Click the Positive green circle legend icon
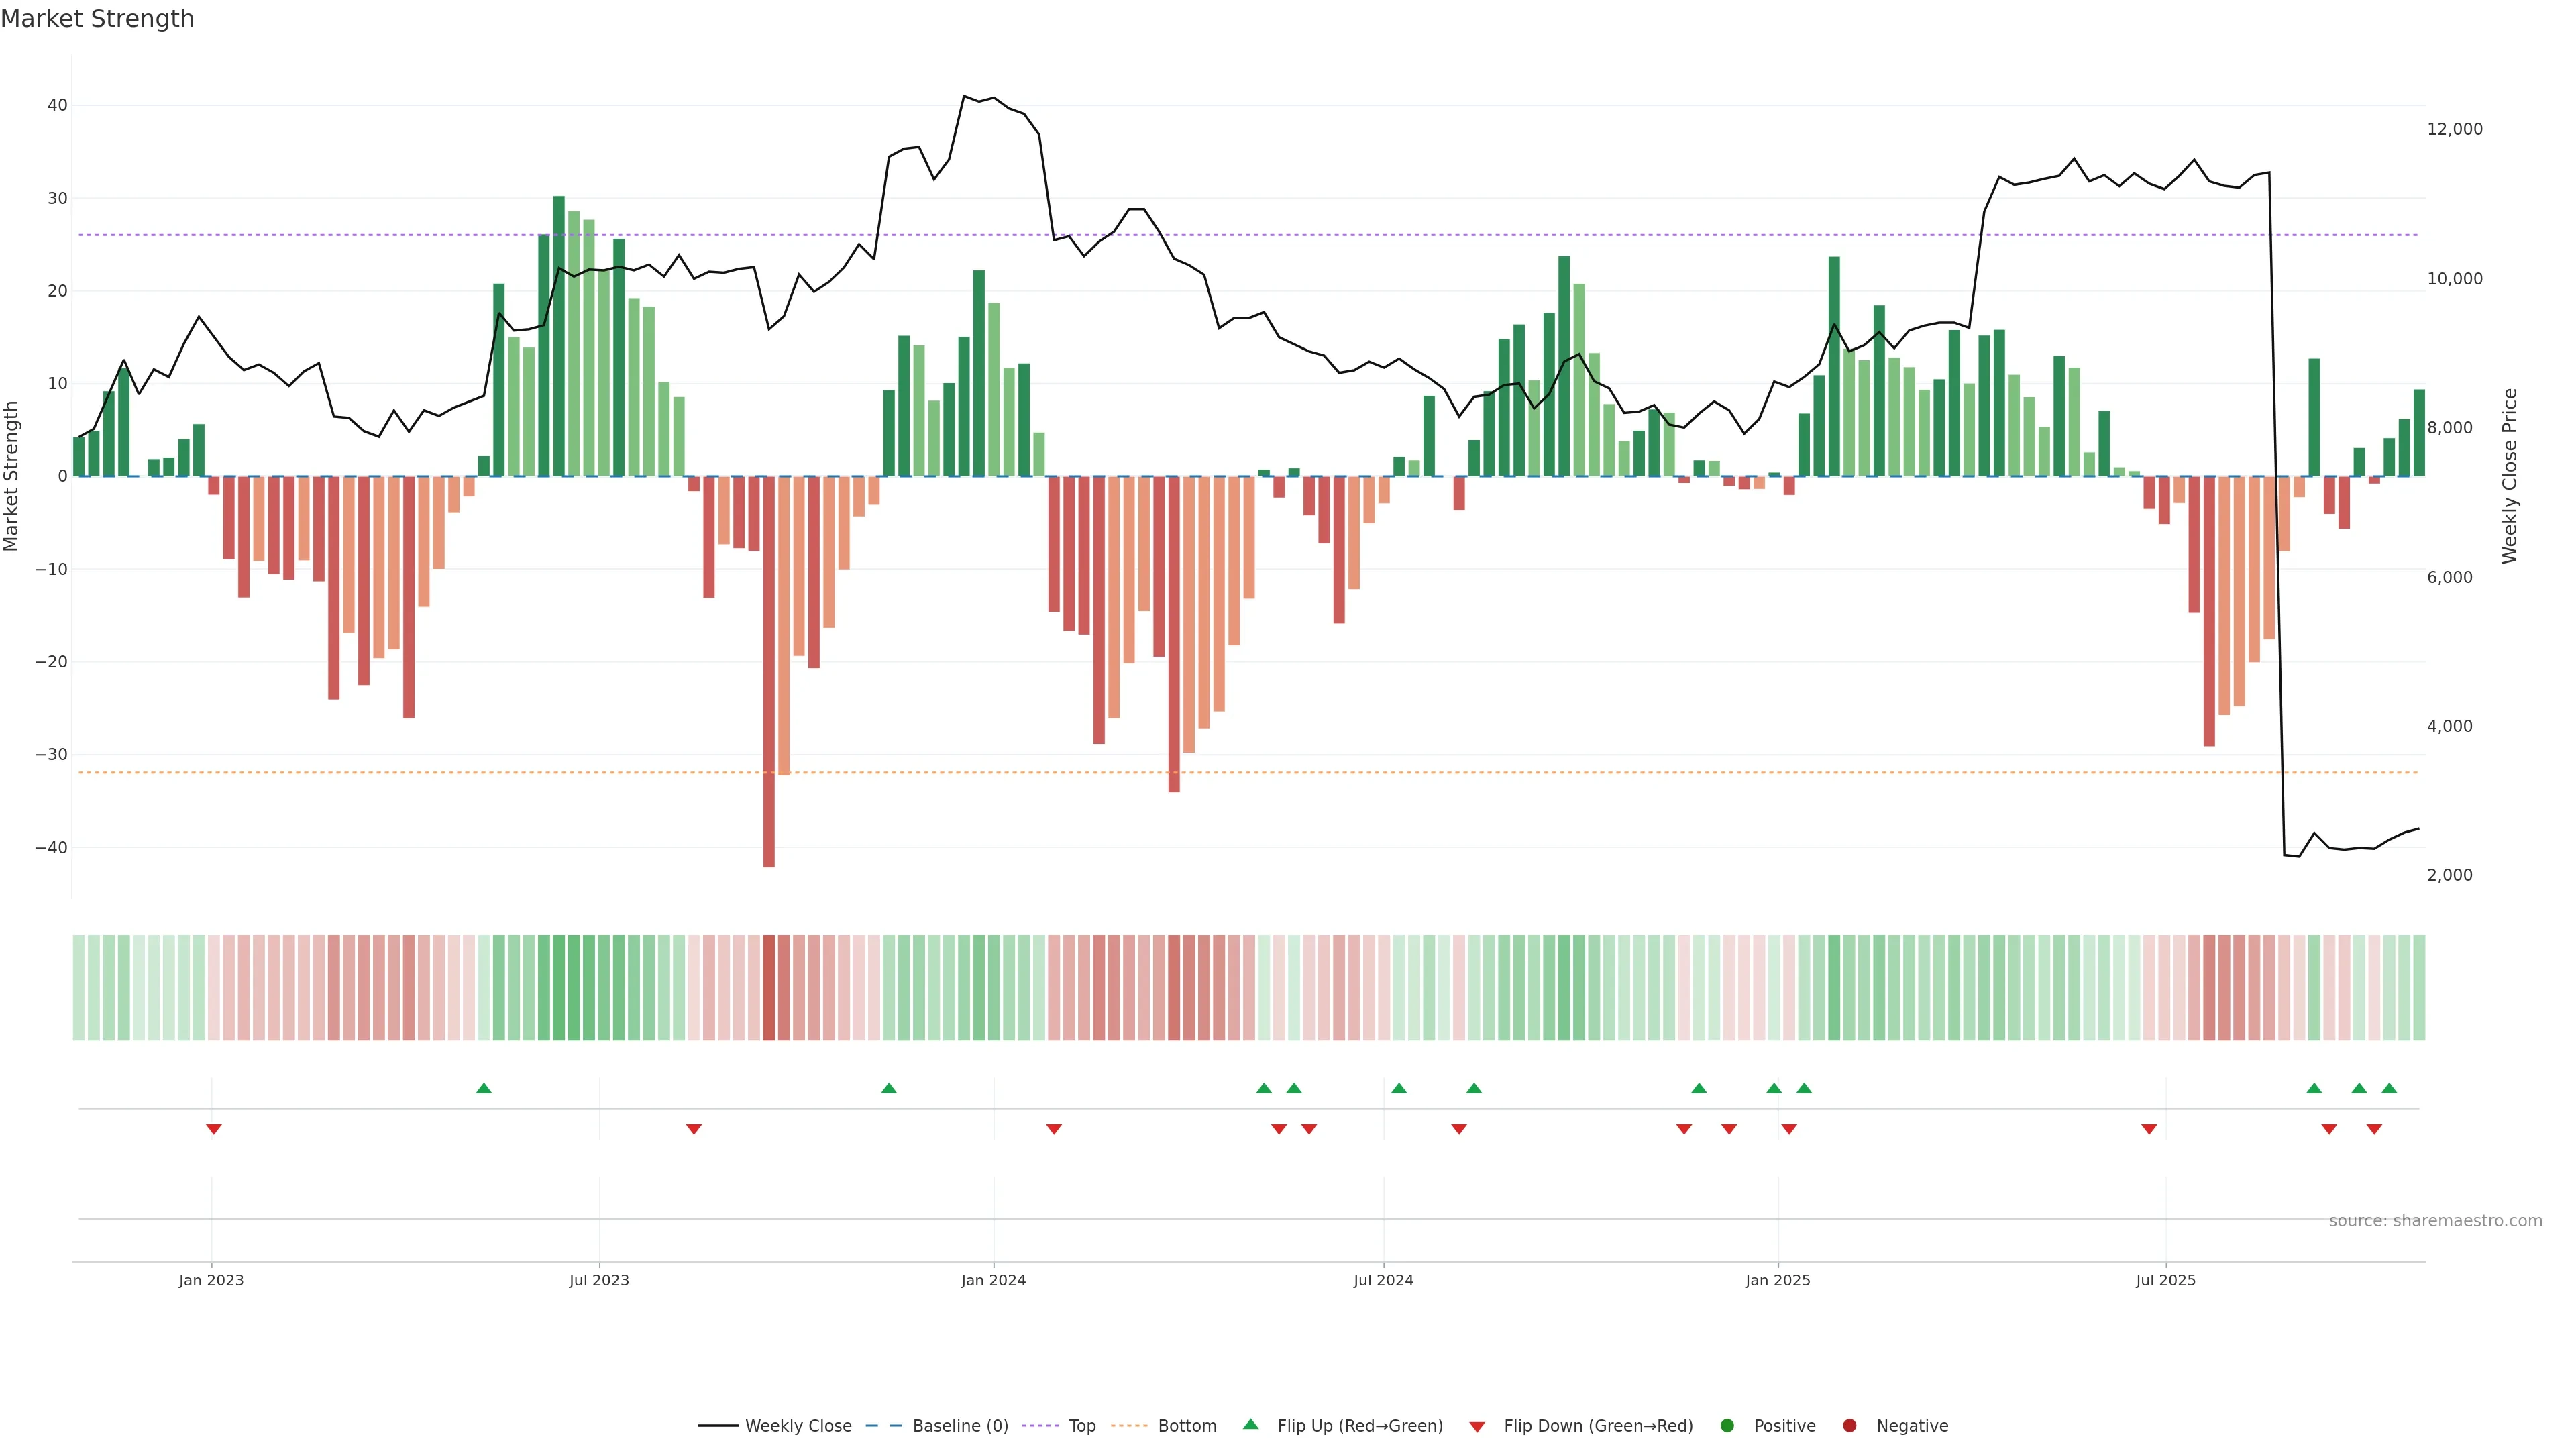The image size is (2576, 1449). [1727, 1426]
